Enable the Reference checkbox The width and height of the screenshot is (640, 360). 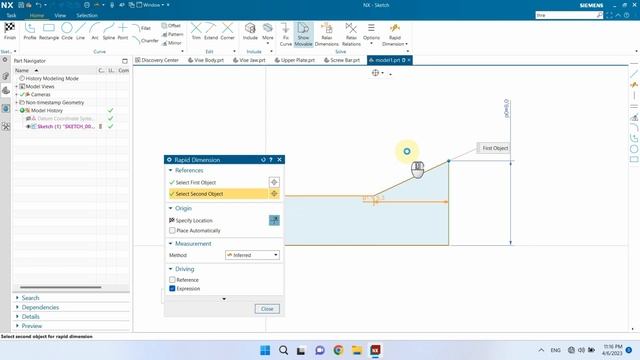pos(172,280)
